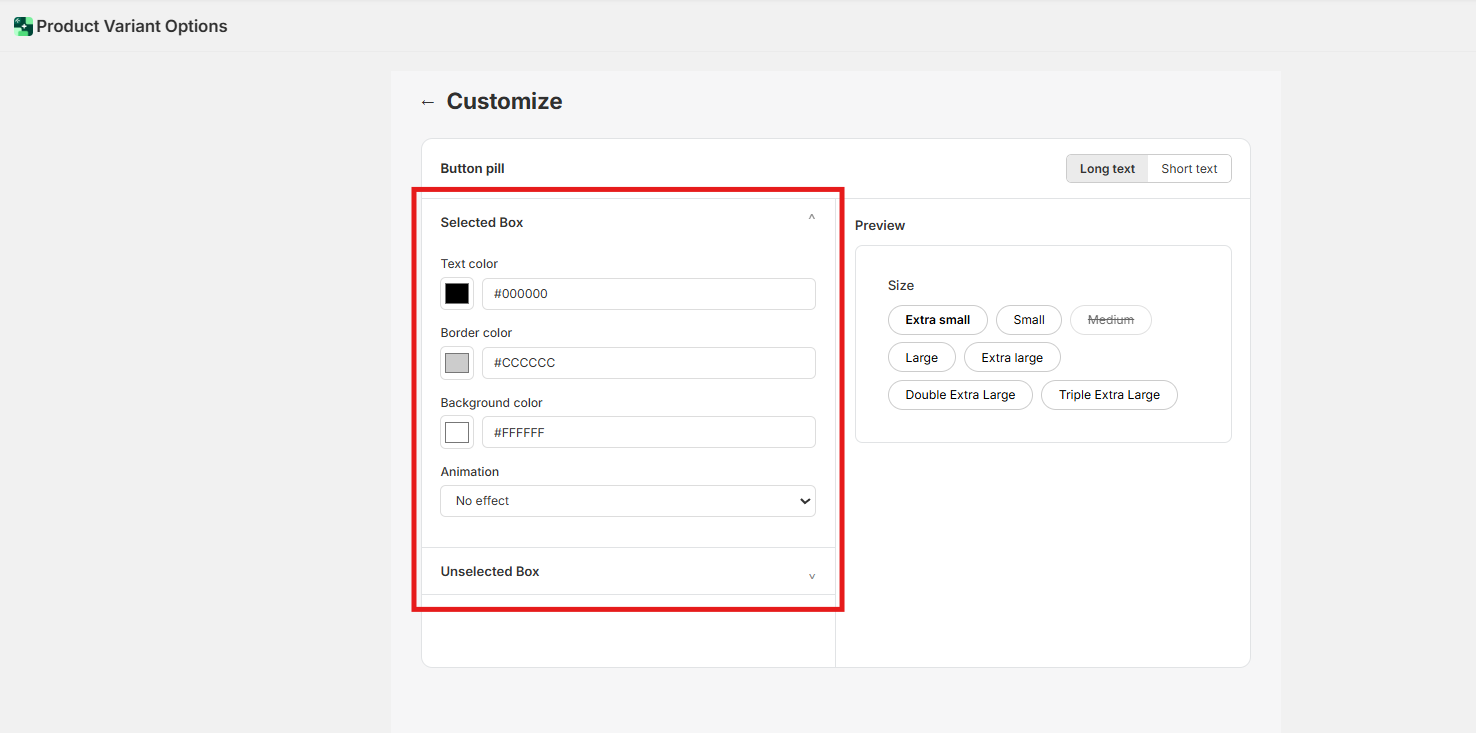Click the crossed-out Medium size pill
This screenshot has width=1476, height=733.
pyautogui.click(x=1111, y=320)
